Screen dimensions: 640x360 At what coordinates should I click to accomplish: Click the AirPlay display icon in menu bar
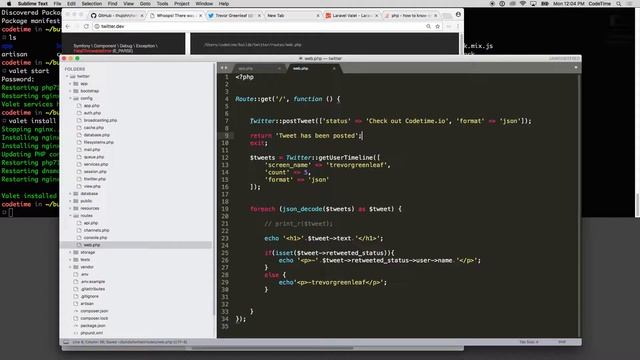pyautogui.click(x=533, y=4)
